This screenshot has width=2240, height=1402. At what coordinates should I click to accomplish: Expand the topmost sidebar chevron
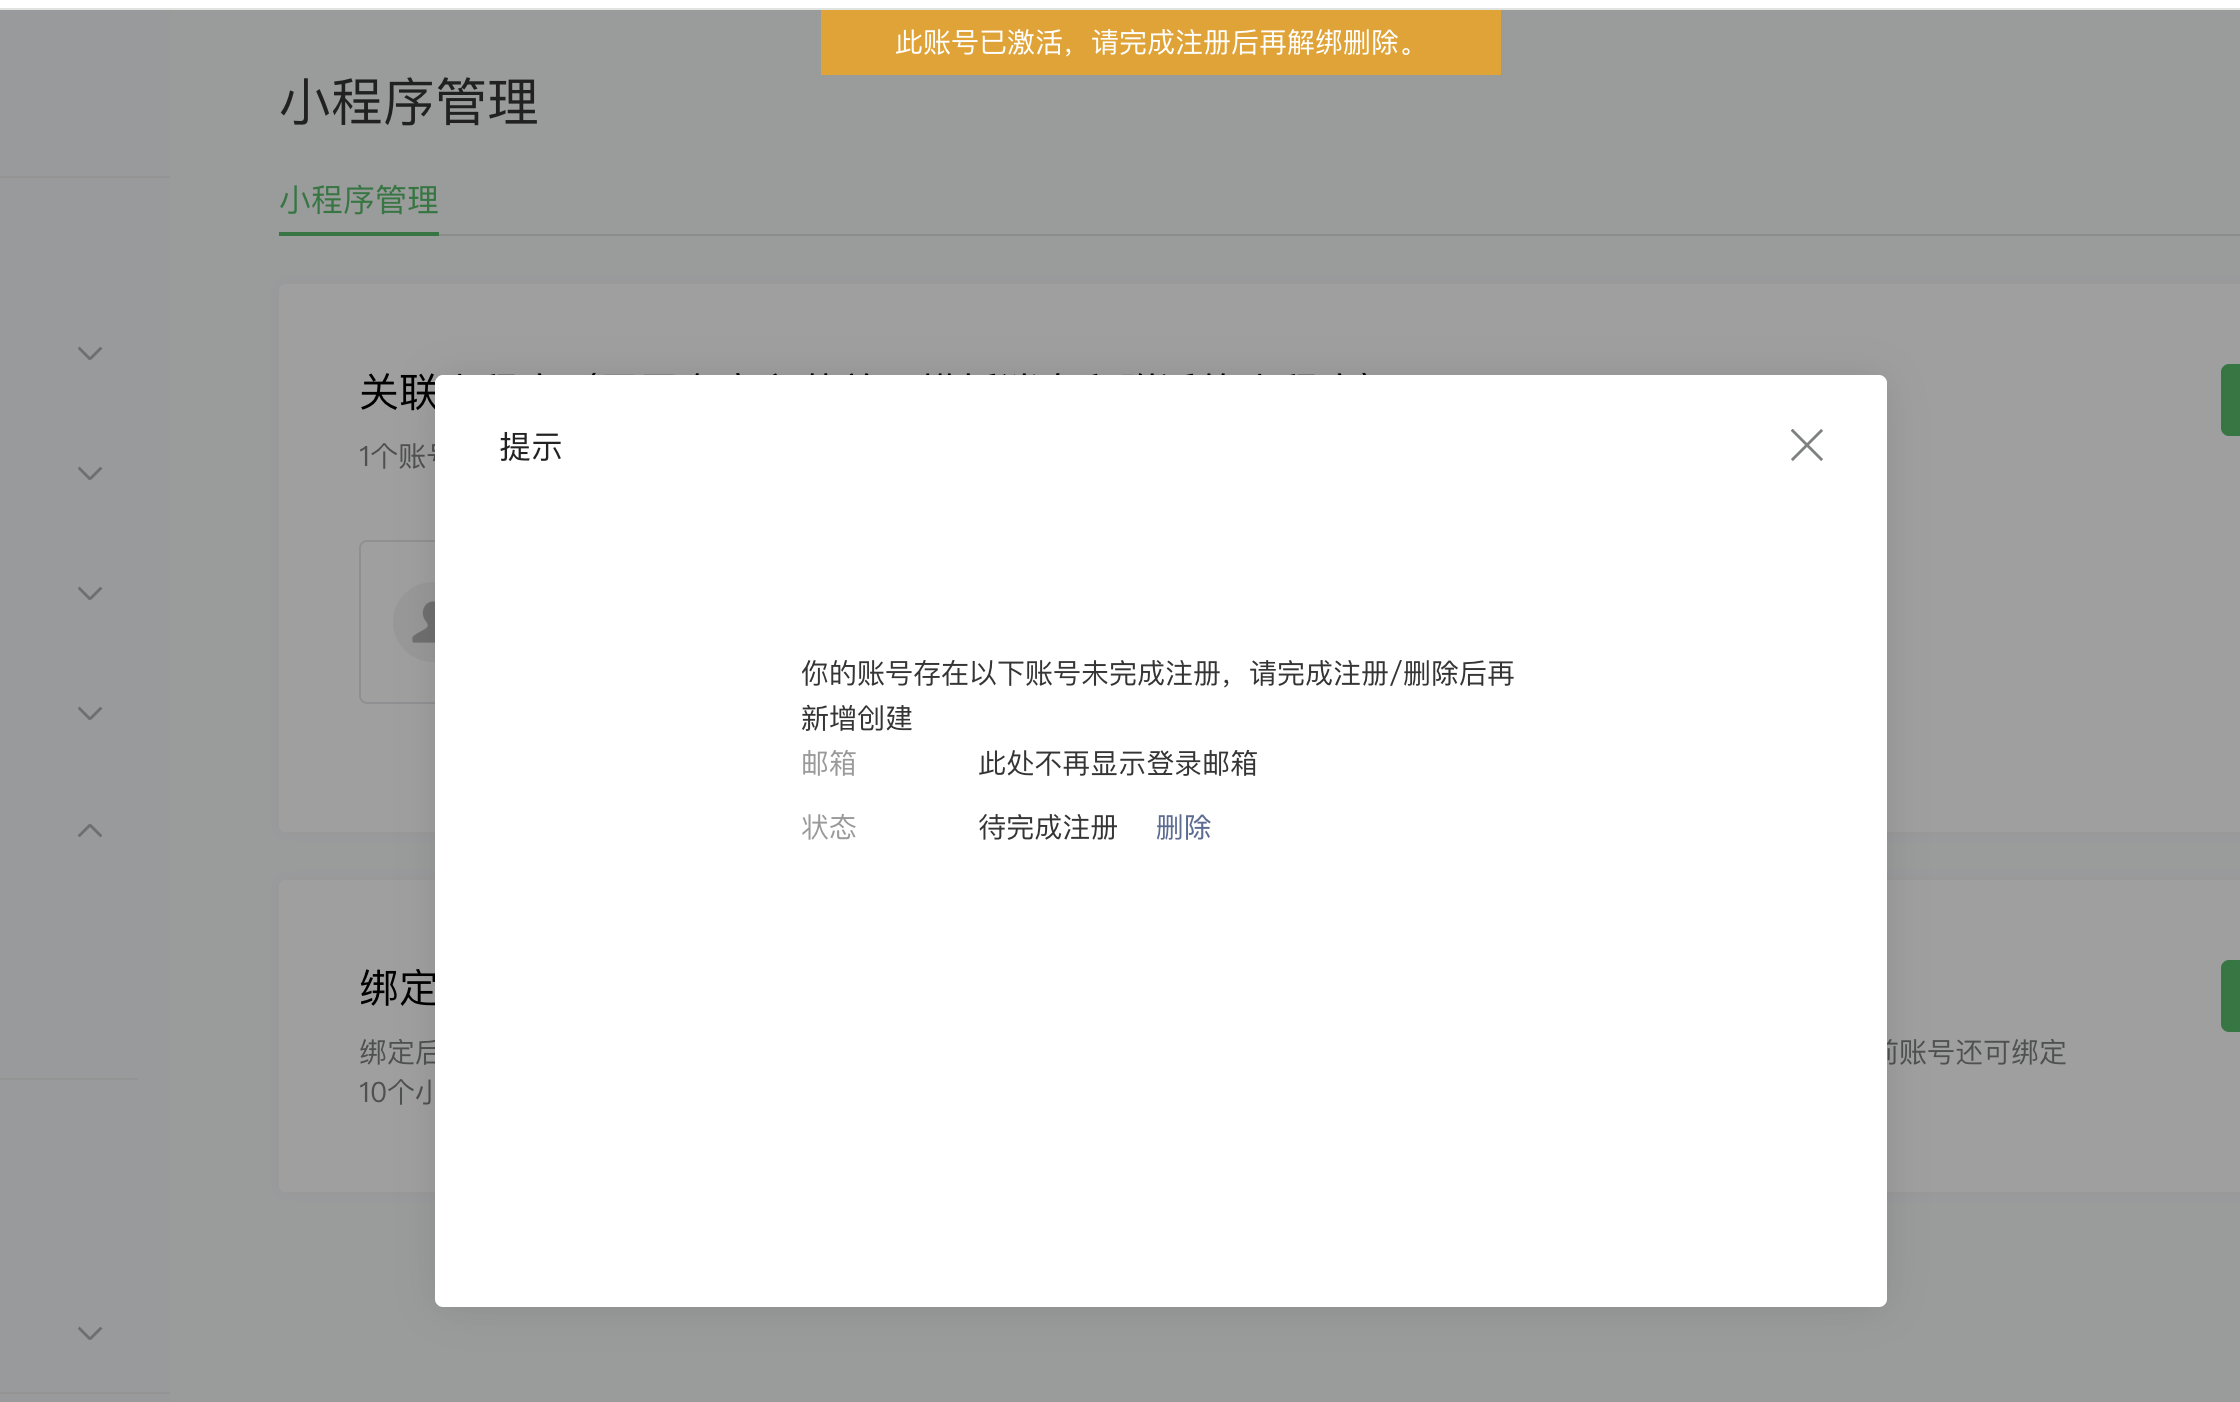(x=90, y=353)
